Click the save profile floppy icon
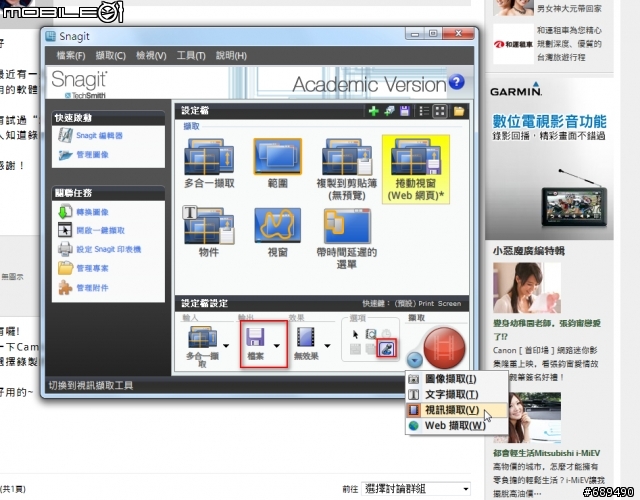 click(x=404, y=111)
